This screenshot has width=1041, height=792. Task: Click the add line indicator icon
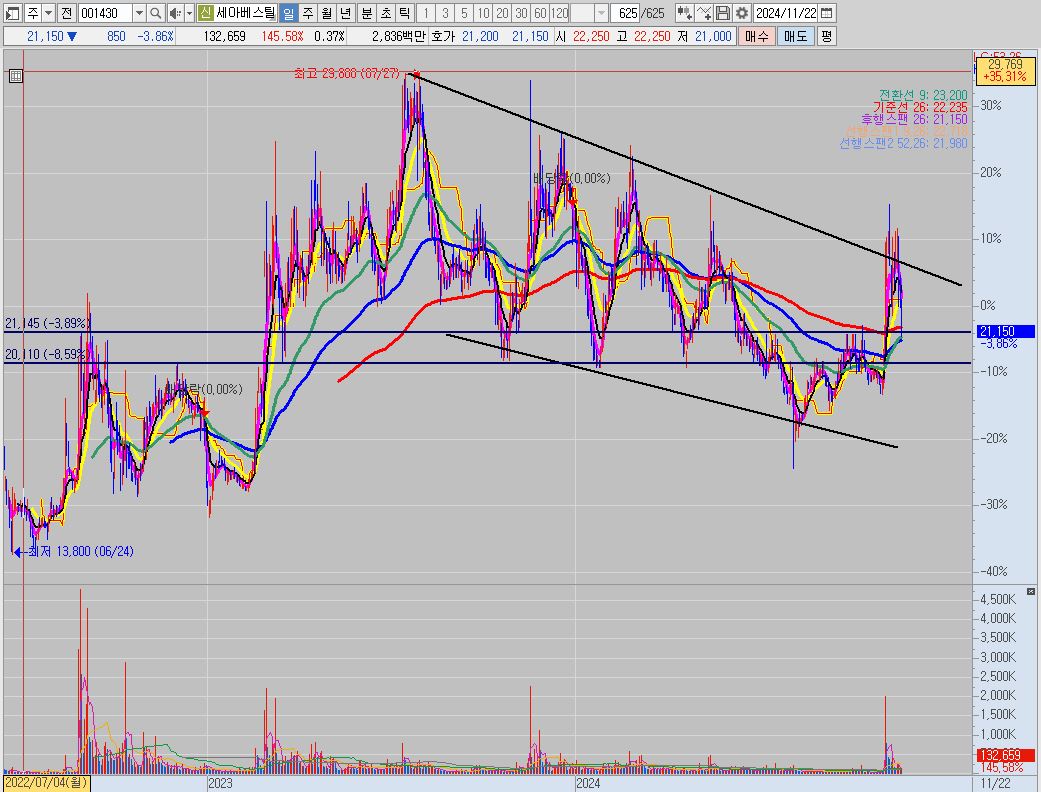click(x=704, y=13)
